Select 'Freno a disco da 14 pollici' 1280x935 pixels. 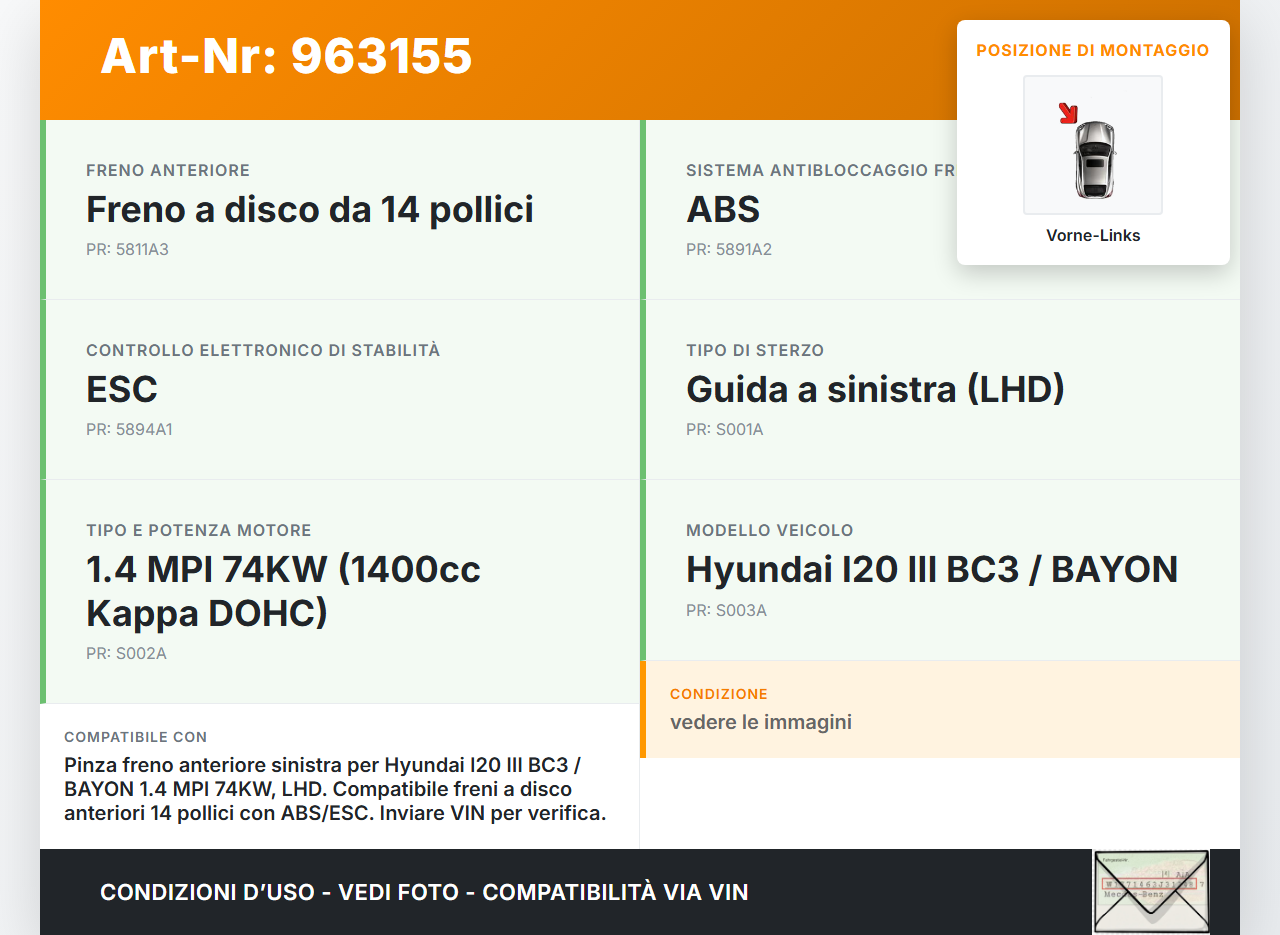[x=310, y=209]
